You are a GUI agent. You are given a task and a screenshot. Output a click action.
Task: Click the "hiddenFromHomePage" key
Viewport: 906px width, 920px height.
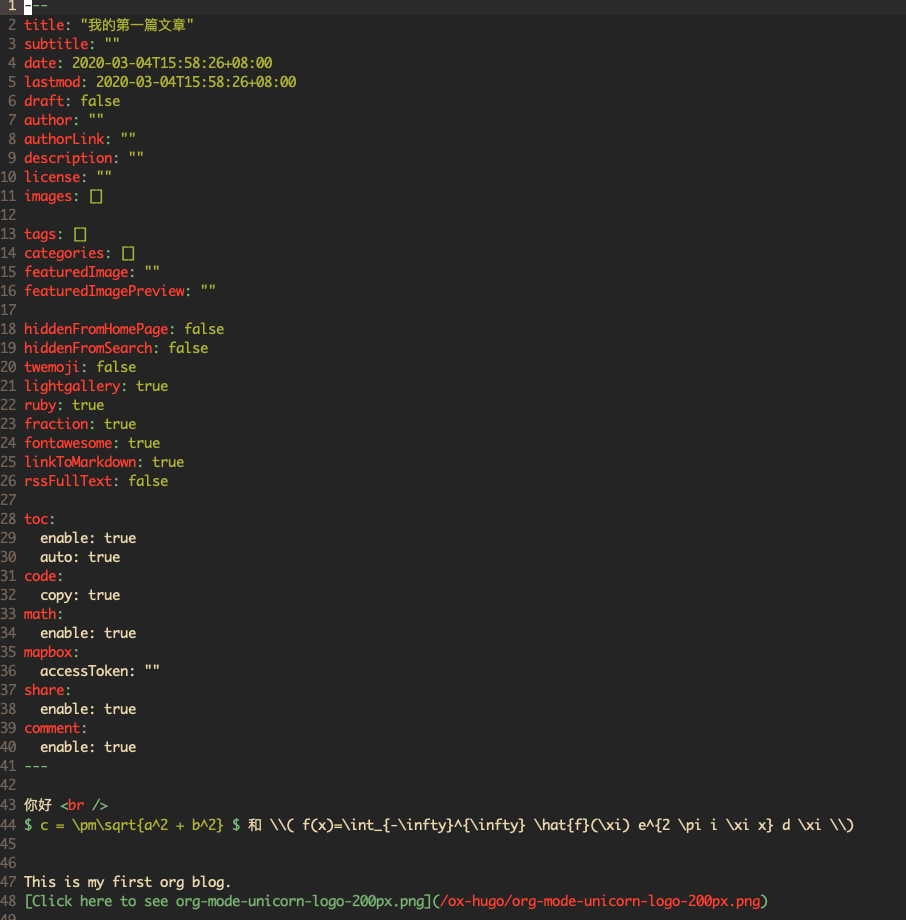tap(96, 329)
